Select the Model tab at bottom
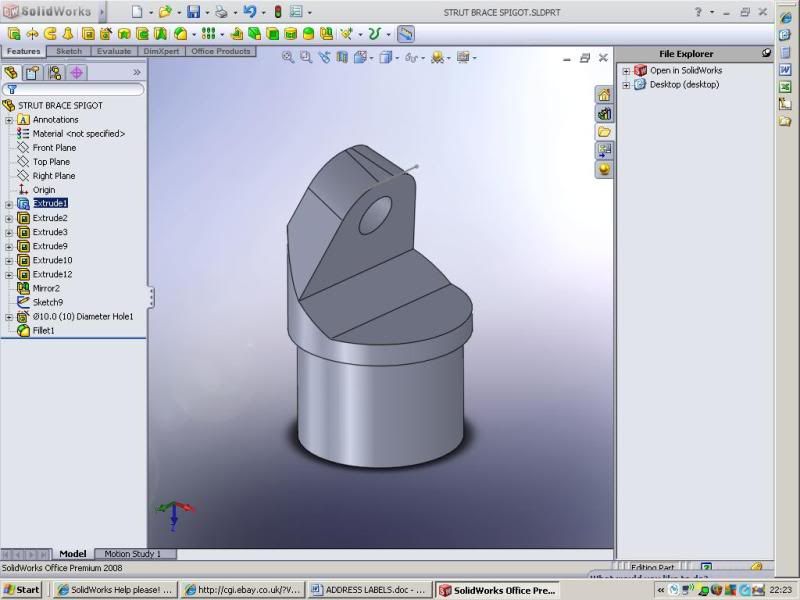This screenshot has height=600, width=800. coord(72,554)
